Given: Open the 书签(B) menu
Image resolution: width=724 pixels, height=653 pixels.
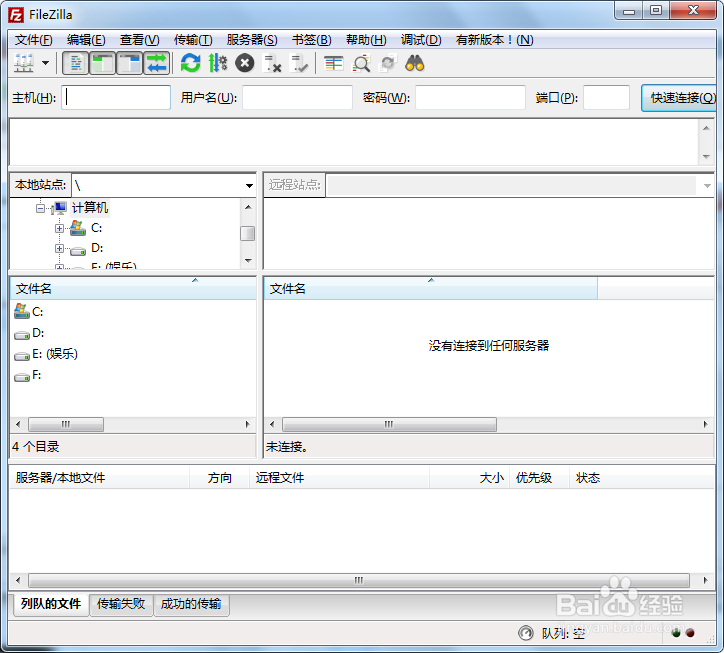Looking at the screenshot, I should pyautogui.click(x=312, y=40).
